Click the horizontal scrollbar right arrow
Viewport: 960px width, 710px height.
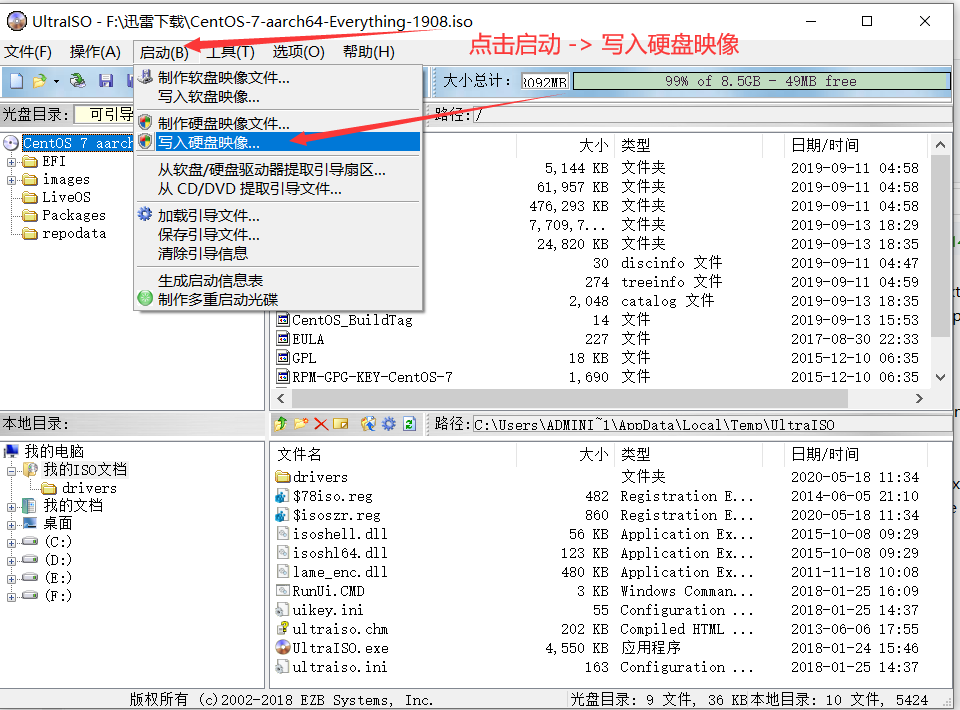tap(919, 398)
